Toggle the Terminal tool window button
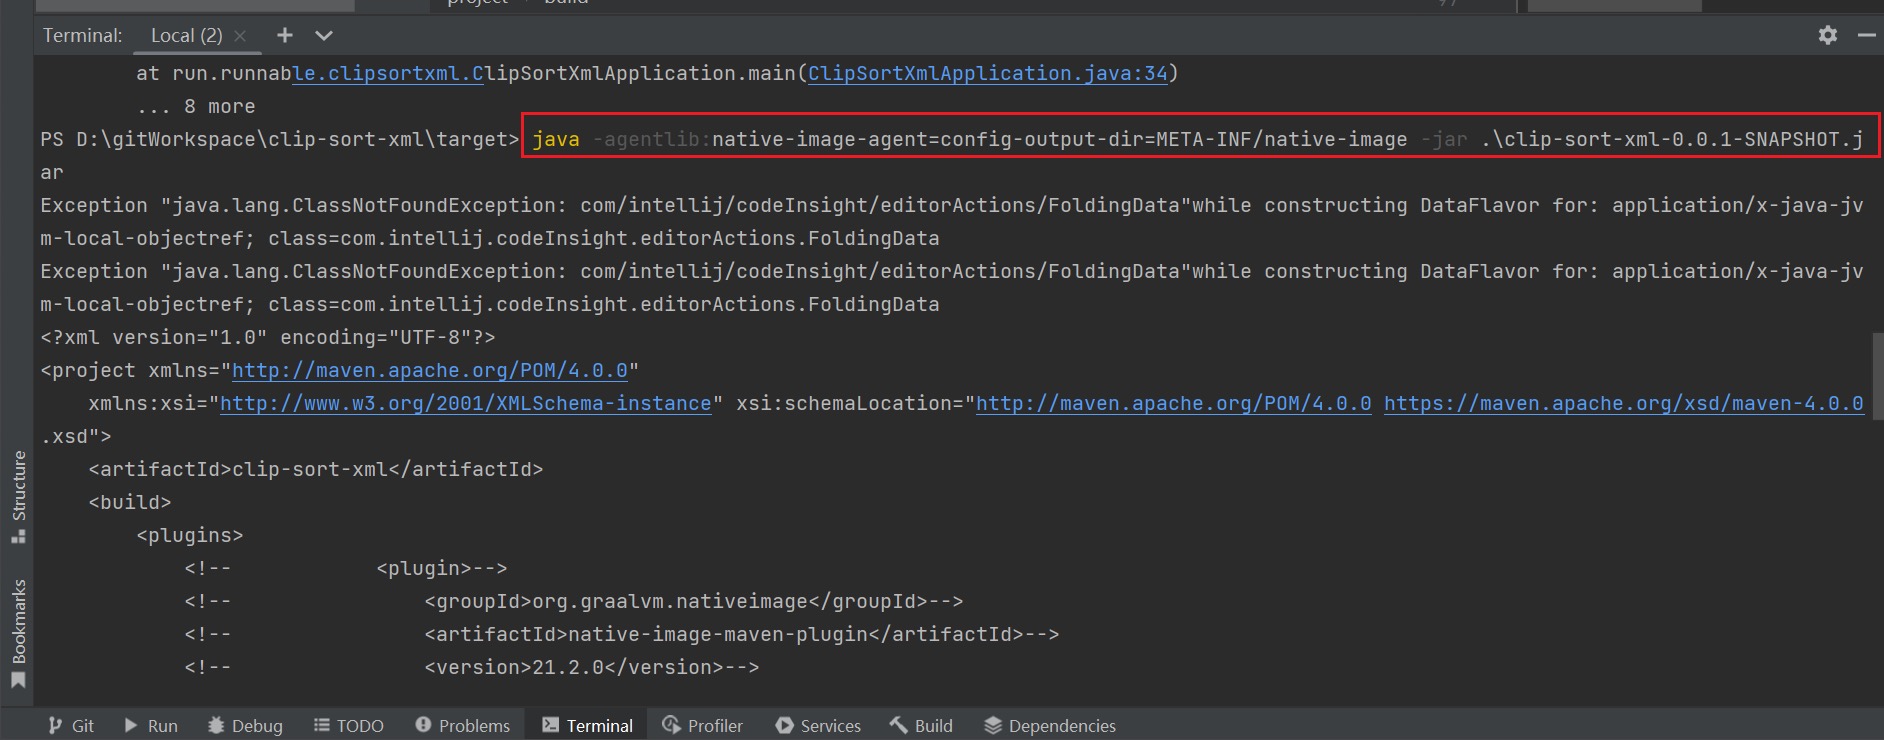Viewport: 1884px width, 740px height. point(588,725)
